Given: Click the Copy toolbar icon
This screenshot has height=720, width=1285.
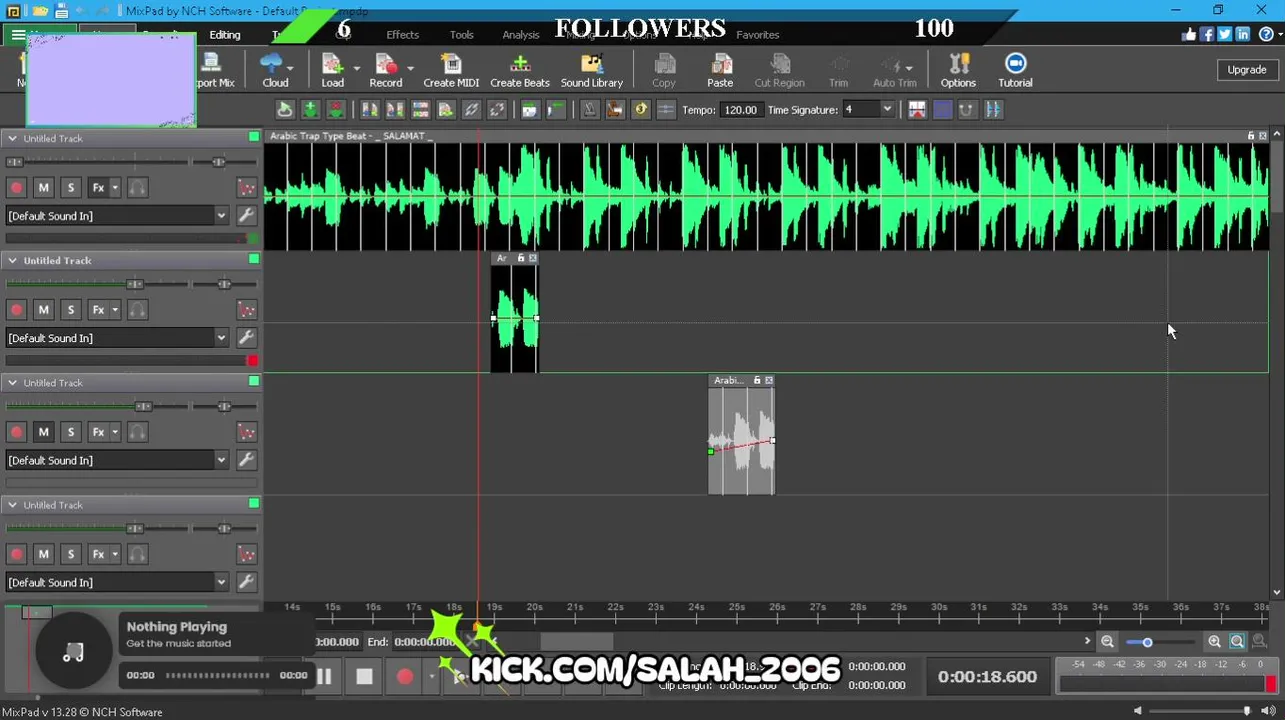Looking at the screenshot, I should click(664, 70).
